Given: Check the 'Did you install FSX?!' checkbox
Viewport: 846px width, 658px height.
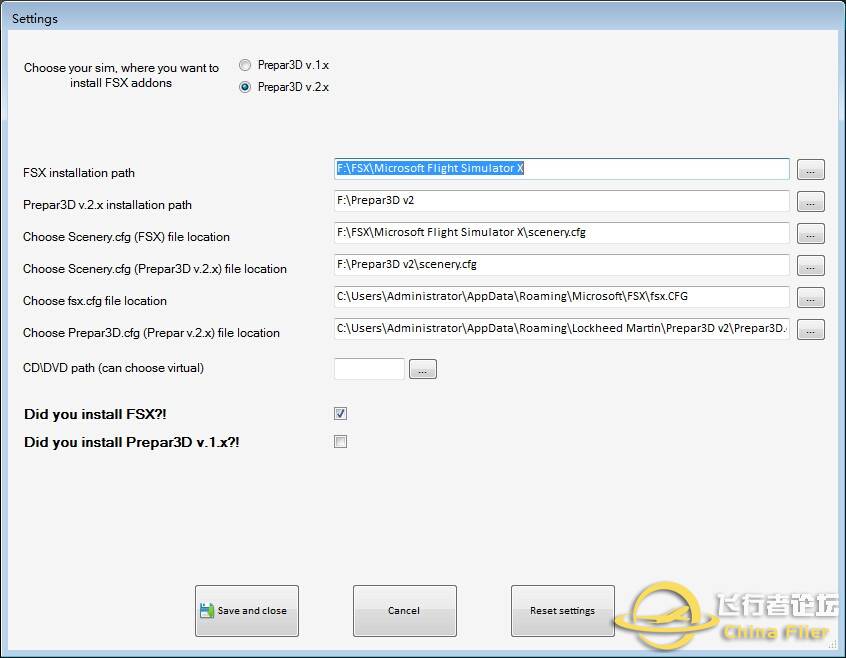Looking at the screenshot, I should (340, 414).
